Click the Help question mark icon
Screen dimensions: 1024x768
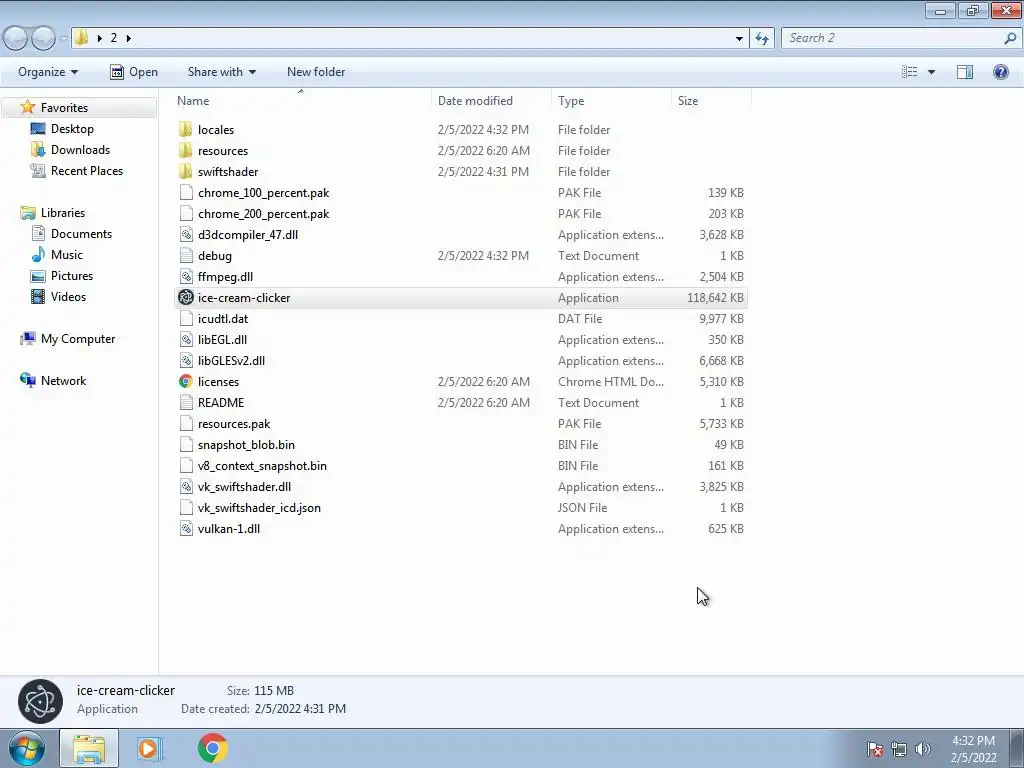coord(1000,72)
